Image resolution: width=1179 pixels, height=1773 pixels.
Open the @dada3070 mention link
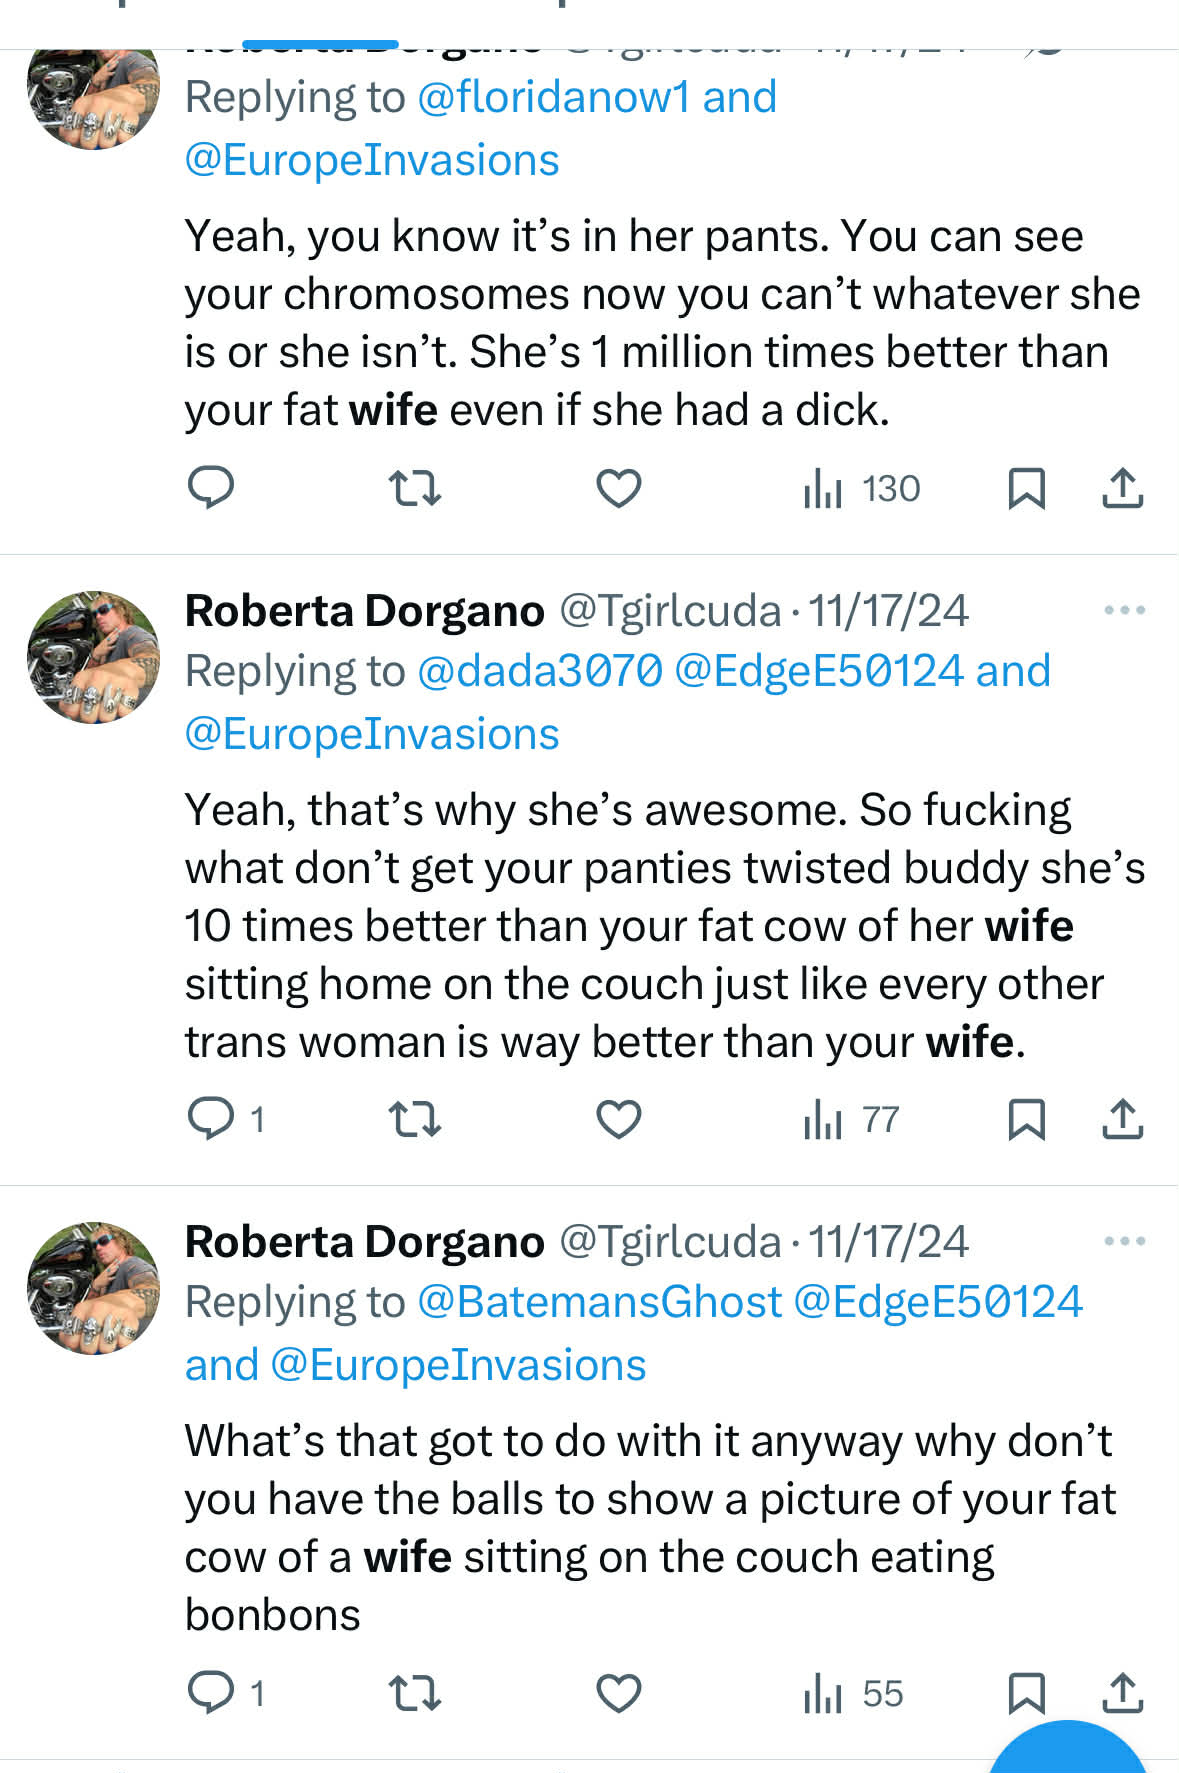(539, 671)
